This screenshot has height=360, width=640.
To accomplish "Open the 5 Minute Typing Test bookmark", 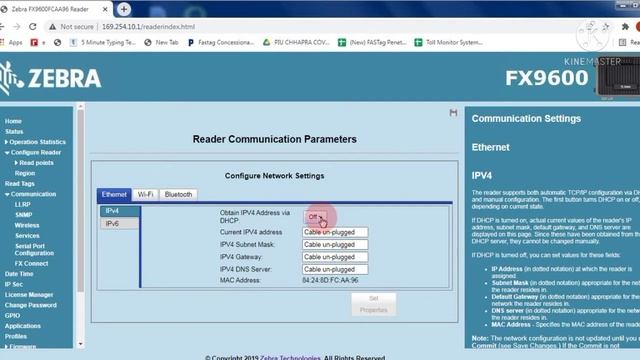I will 103,42.
